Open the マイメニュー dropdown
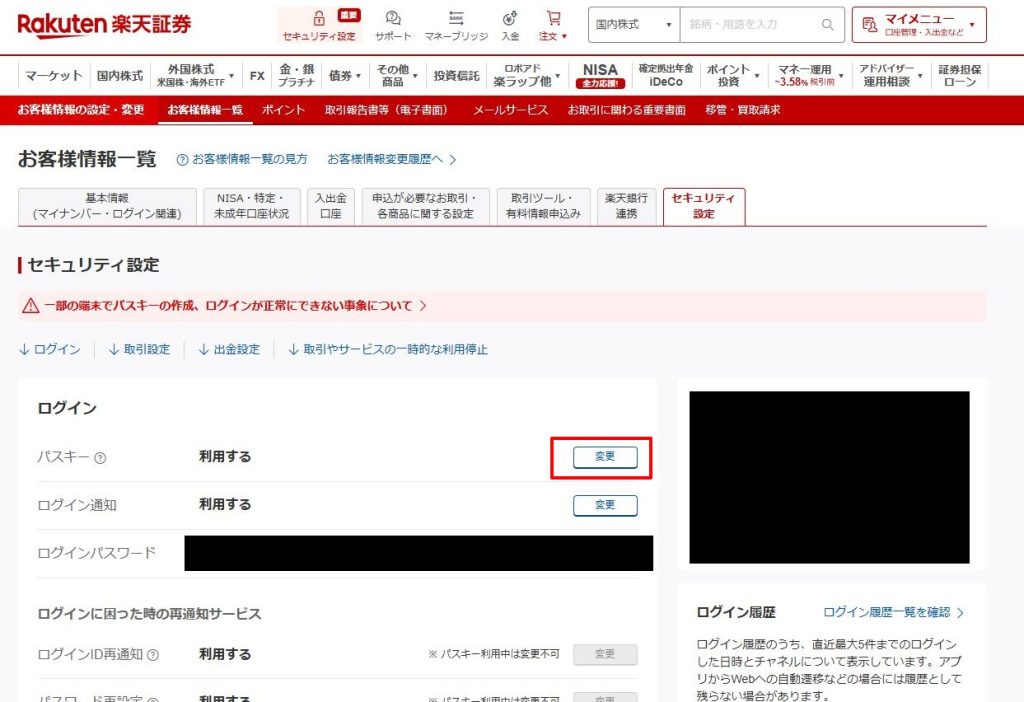 coord(919,25)
